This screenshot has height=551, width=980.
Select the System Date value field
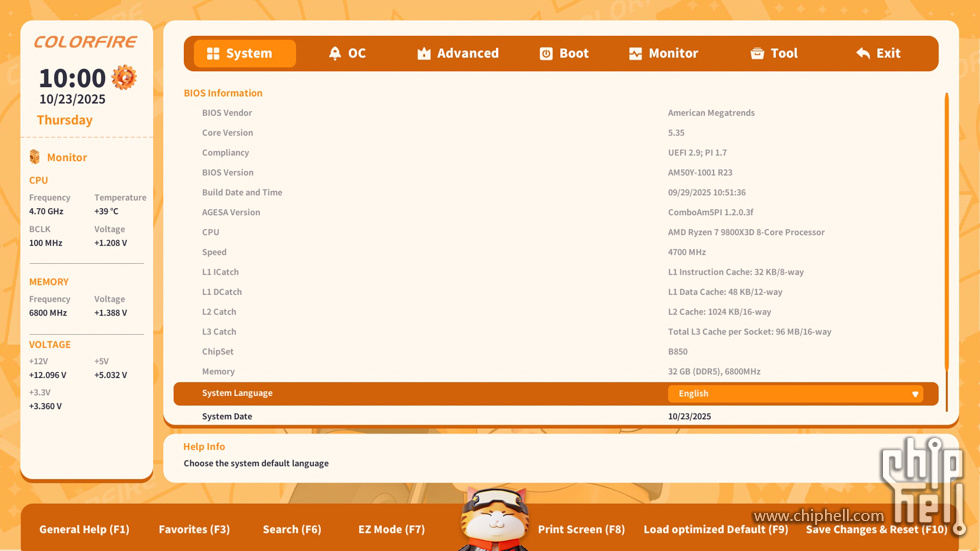(x=690, y=416)
